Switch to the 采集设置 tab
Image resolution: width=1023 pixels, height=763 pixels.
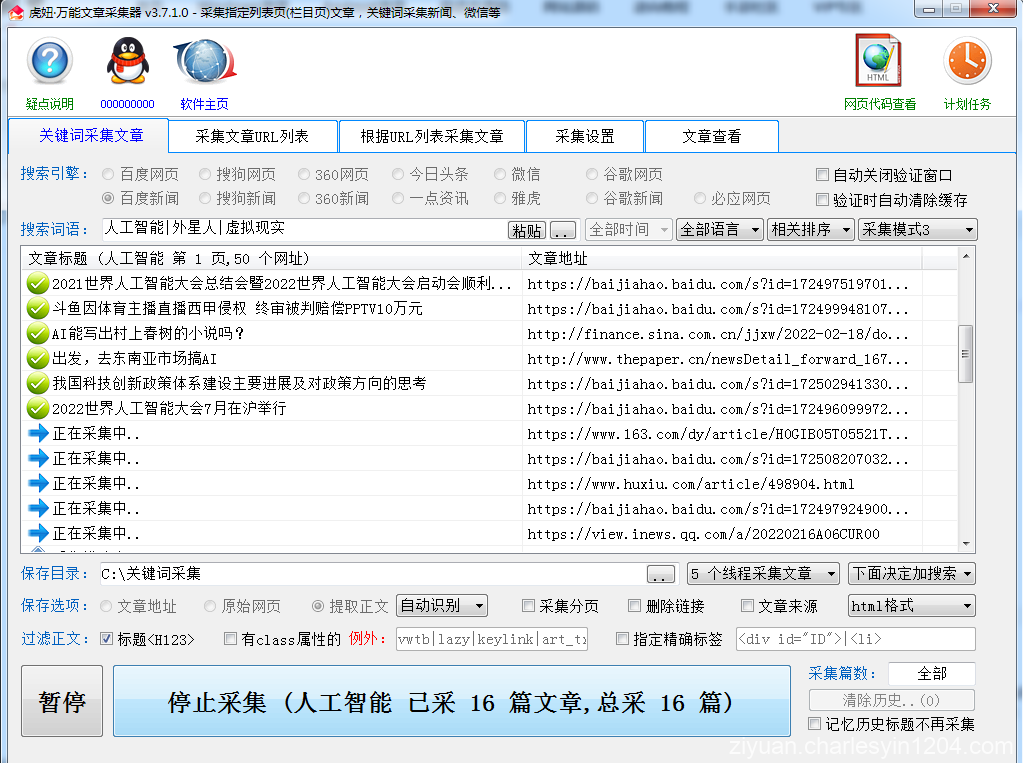tap(585, 136)
